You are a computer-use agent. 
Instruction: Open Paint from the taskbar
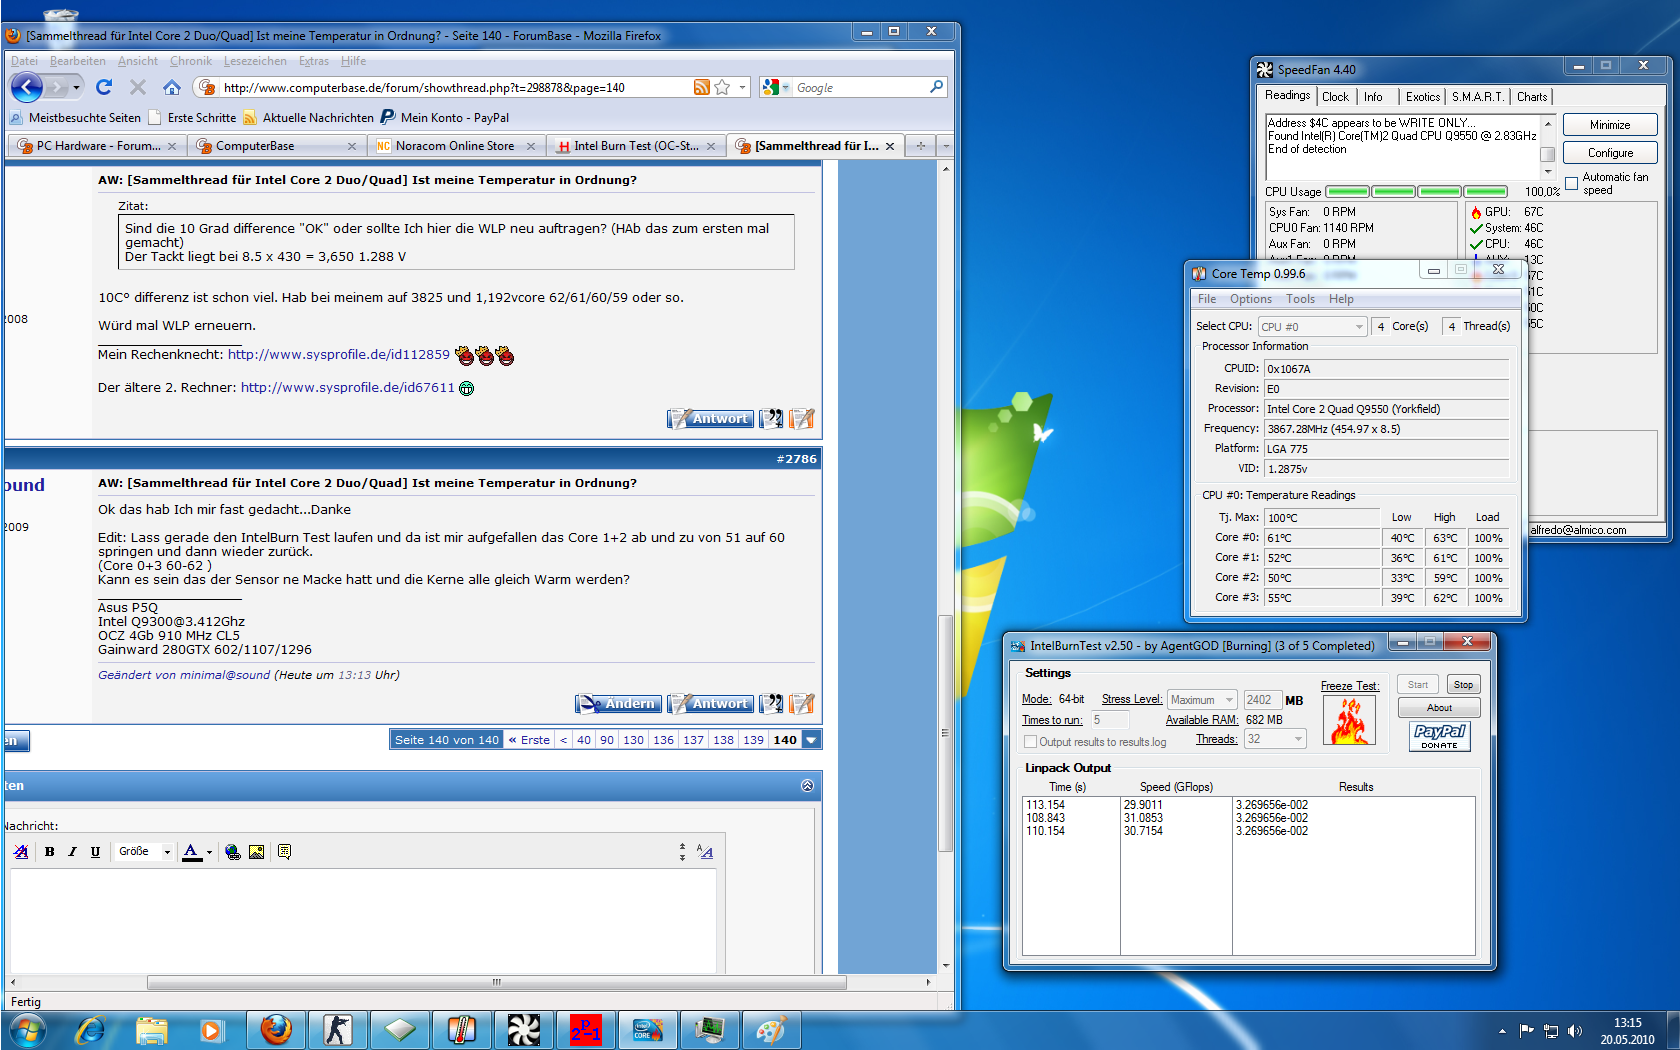[x=771, y=1030]
